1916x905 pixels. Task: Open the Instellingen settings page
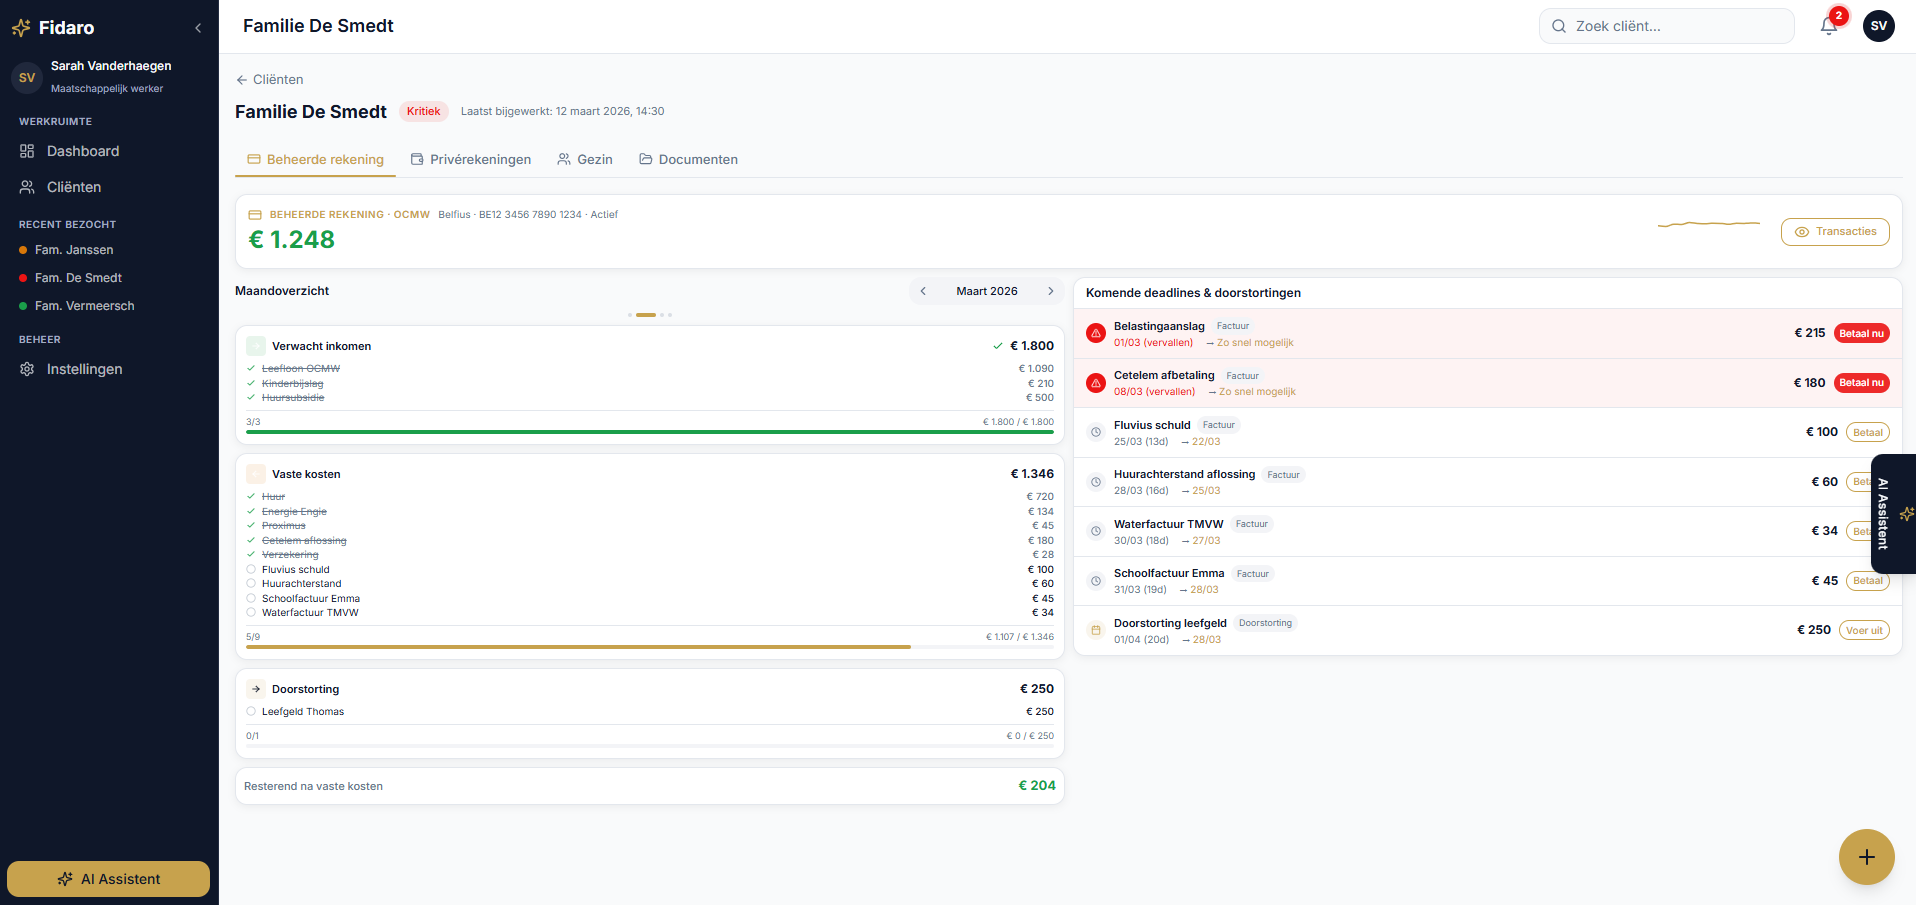click(x=84, y=369)
